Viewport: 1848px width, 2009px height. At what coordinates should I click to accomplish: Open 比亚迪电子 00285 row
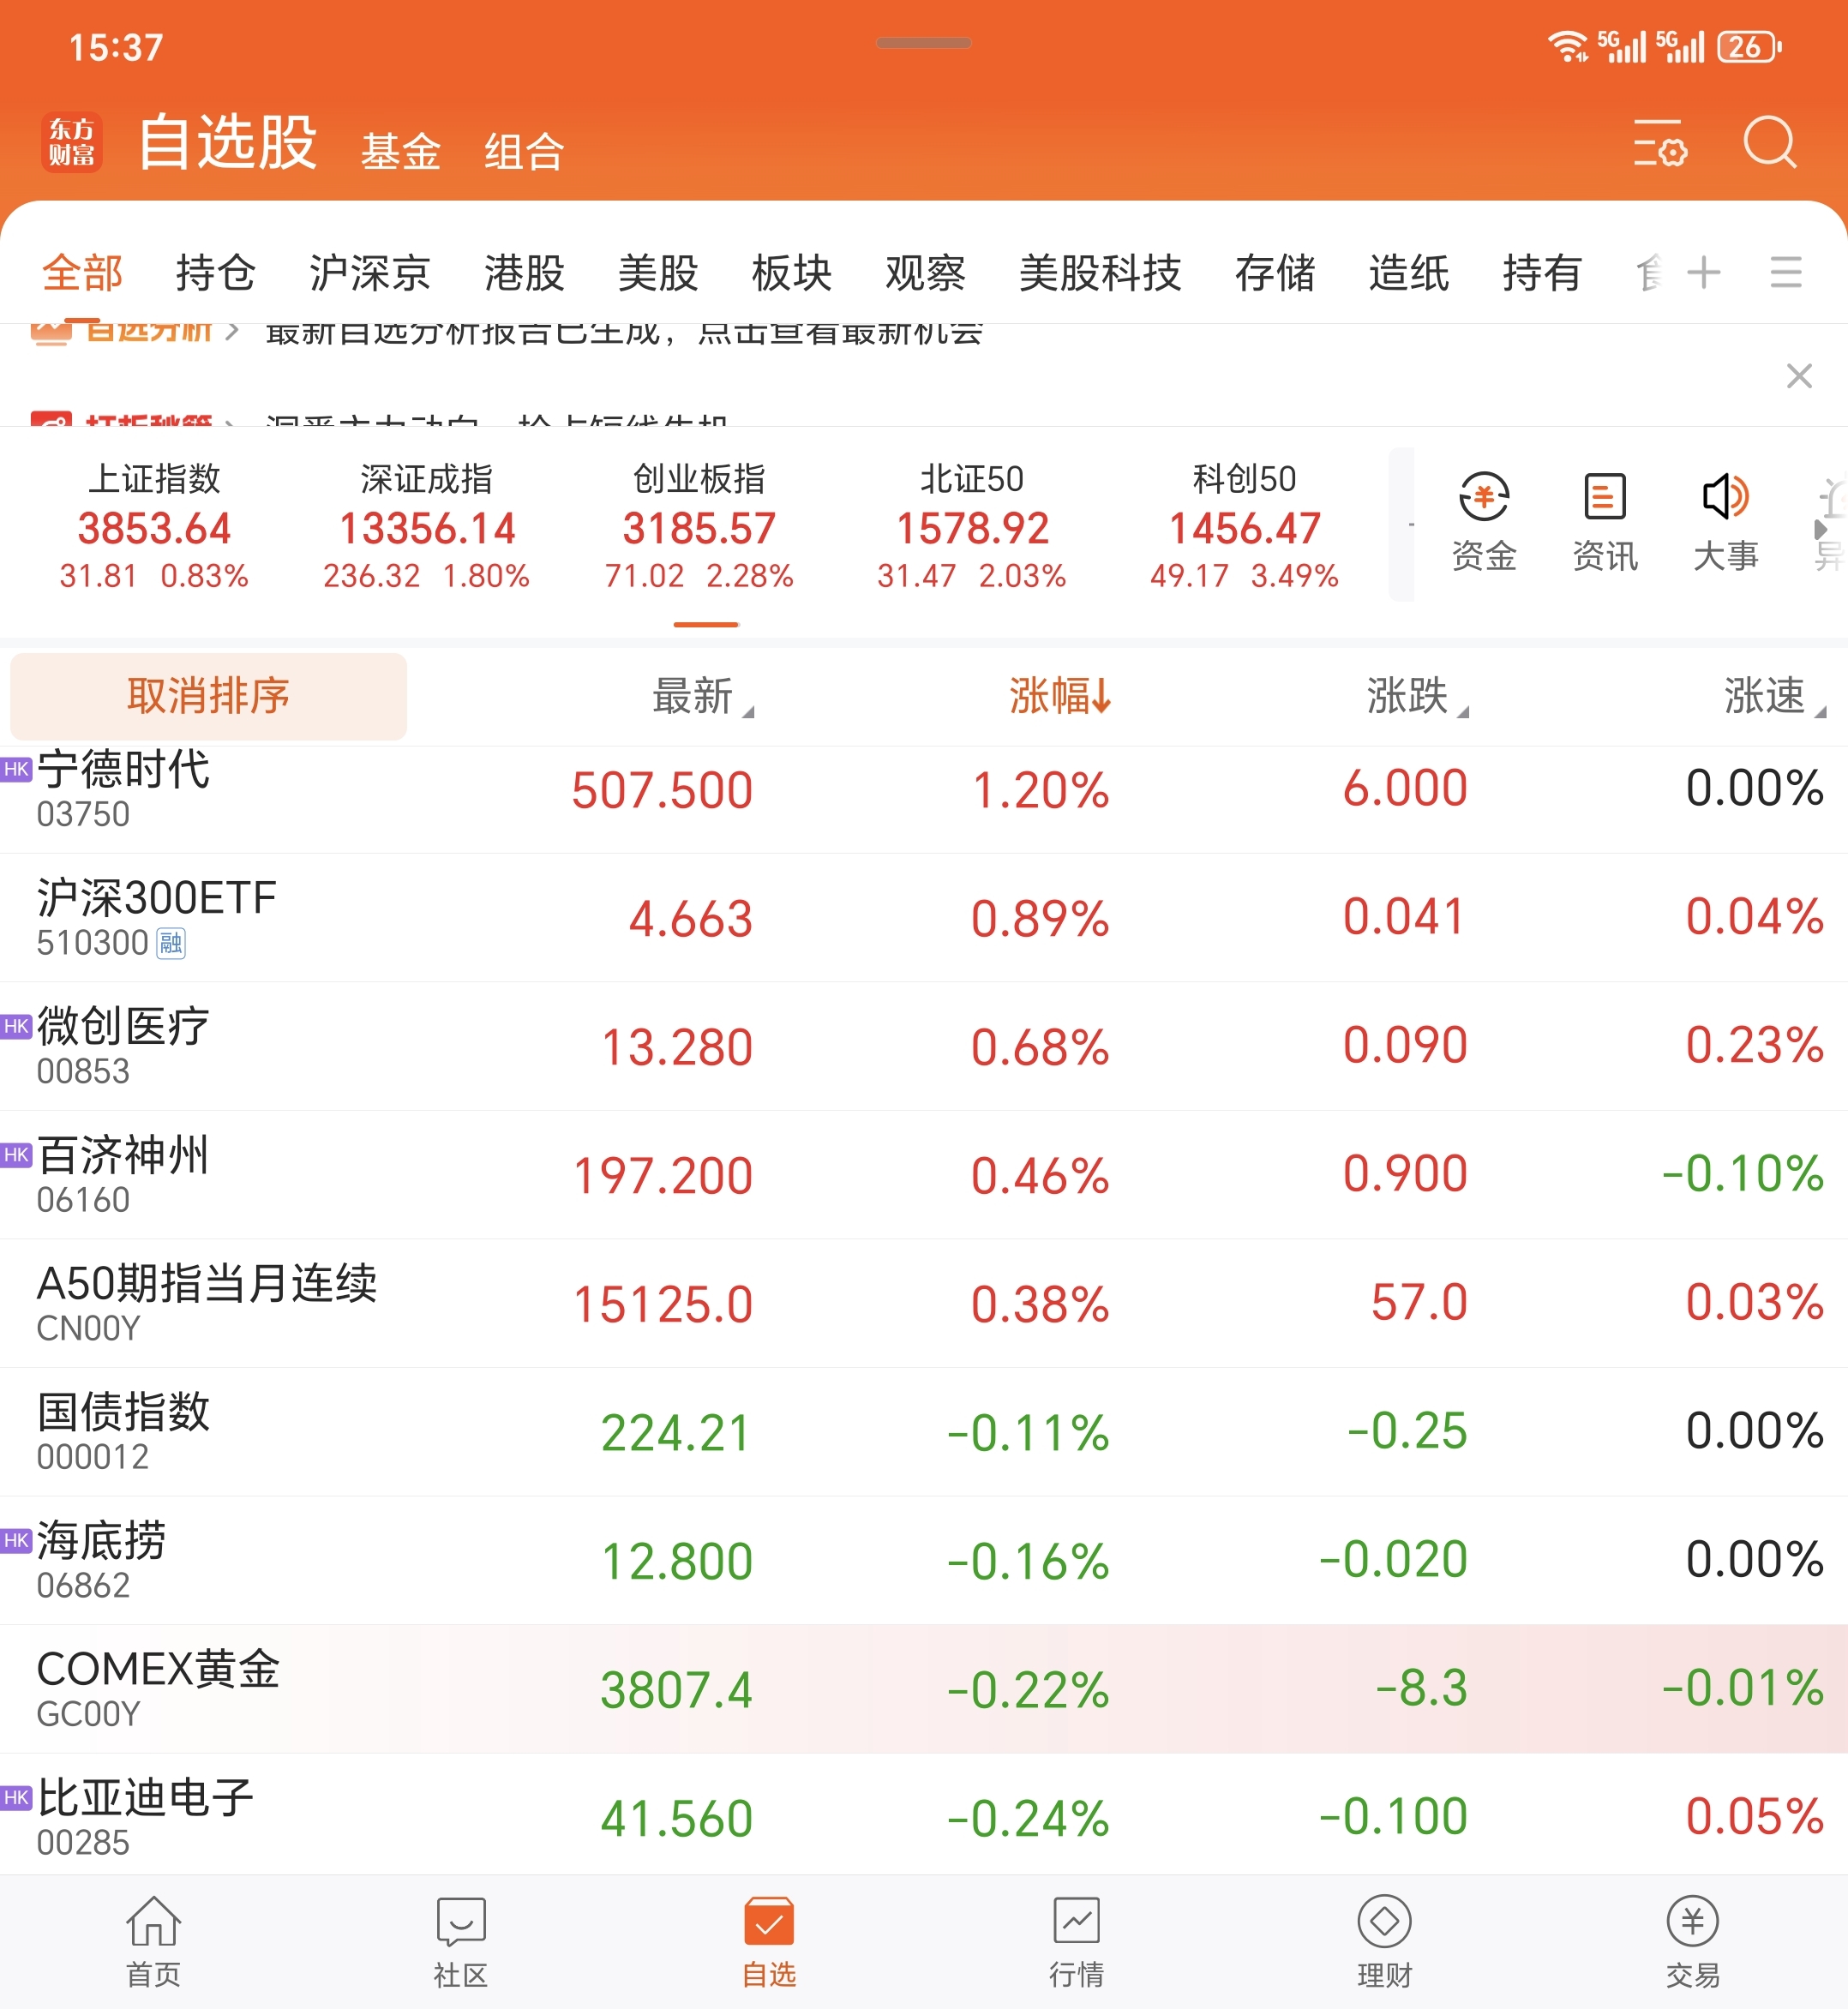pyautogui.click(x=924, y=1815)
